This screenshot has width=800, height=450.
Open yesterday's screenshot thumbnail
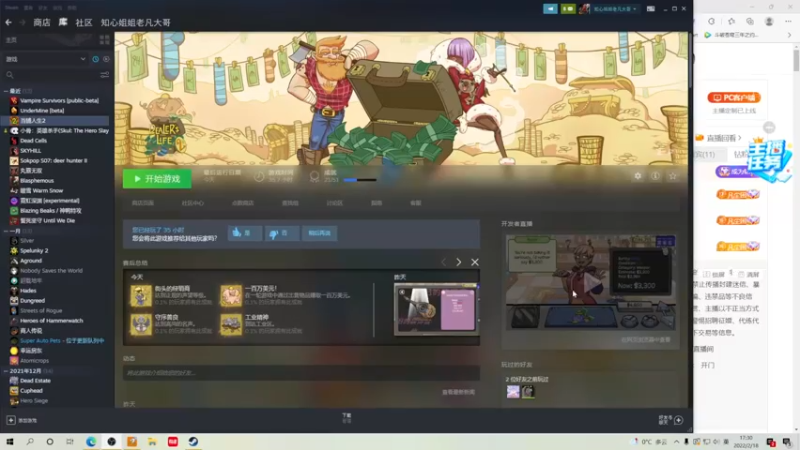pyautogui.click(x=436, y=309)
